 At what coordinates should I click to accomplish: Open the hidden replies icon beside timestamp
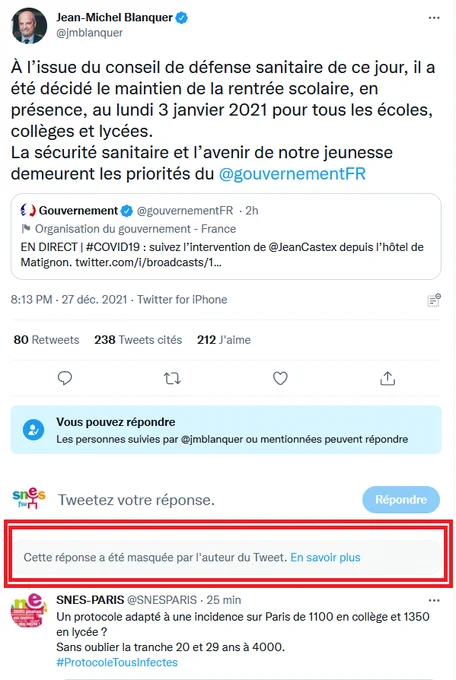pos(433,300)
